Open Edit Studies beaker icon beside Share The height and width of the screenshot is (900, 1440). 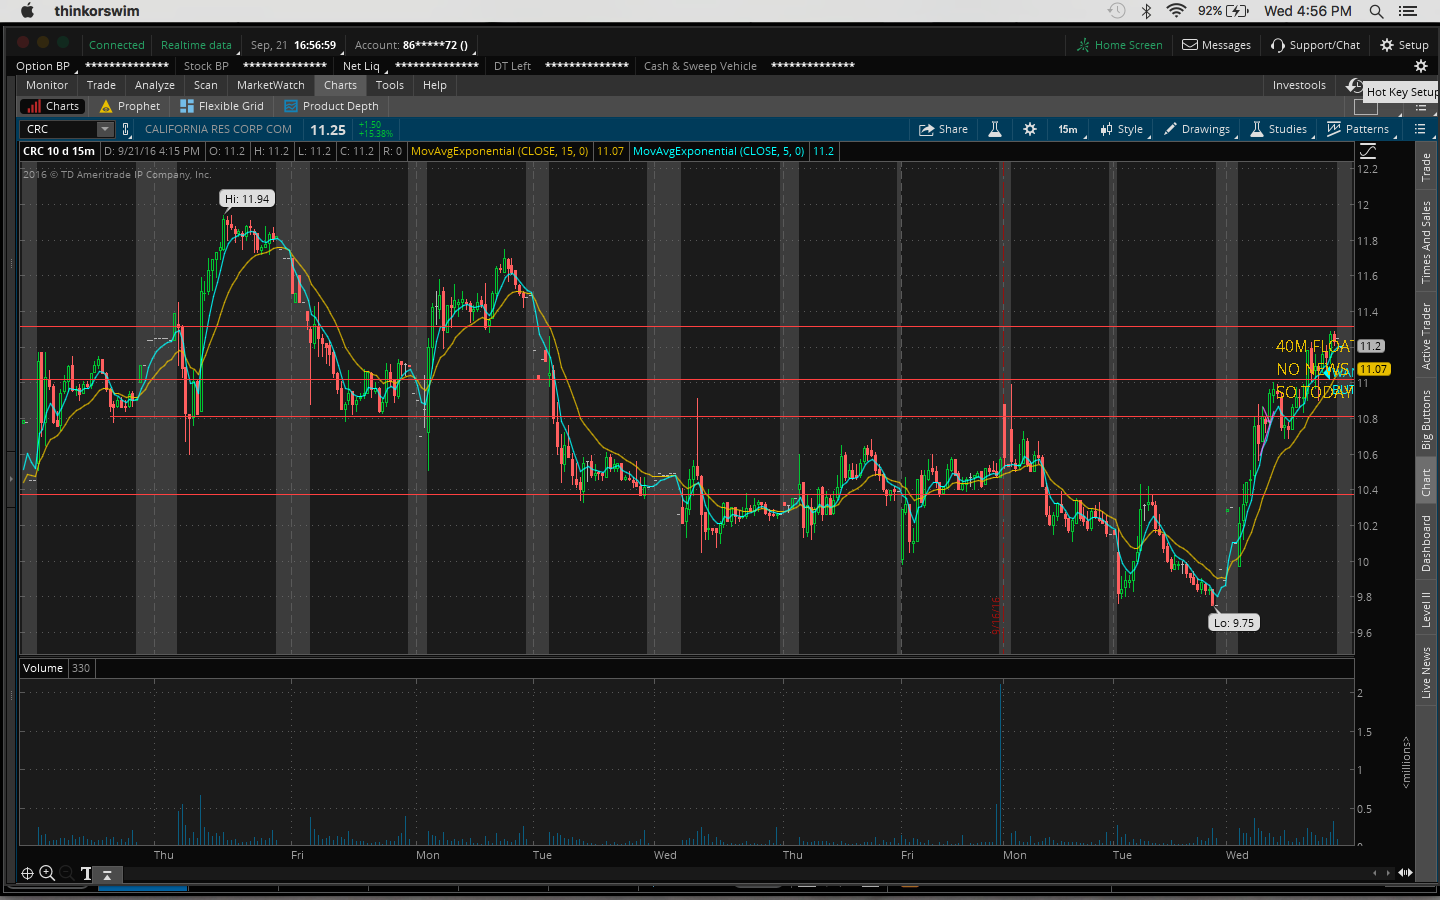pyautogui.click(x=995, y=129)
